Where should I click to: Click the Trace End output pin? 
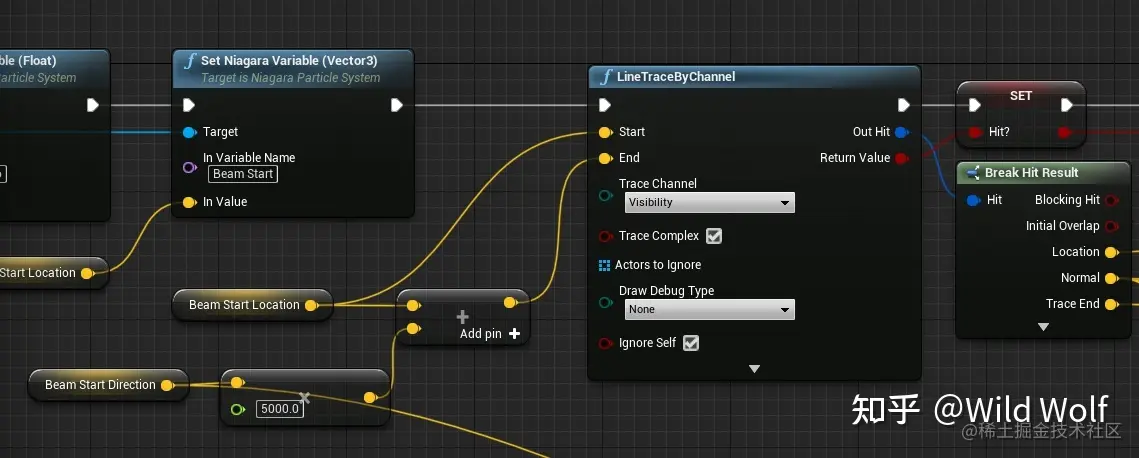click(1111, 305)
